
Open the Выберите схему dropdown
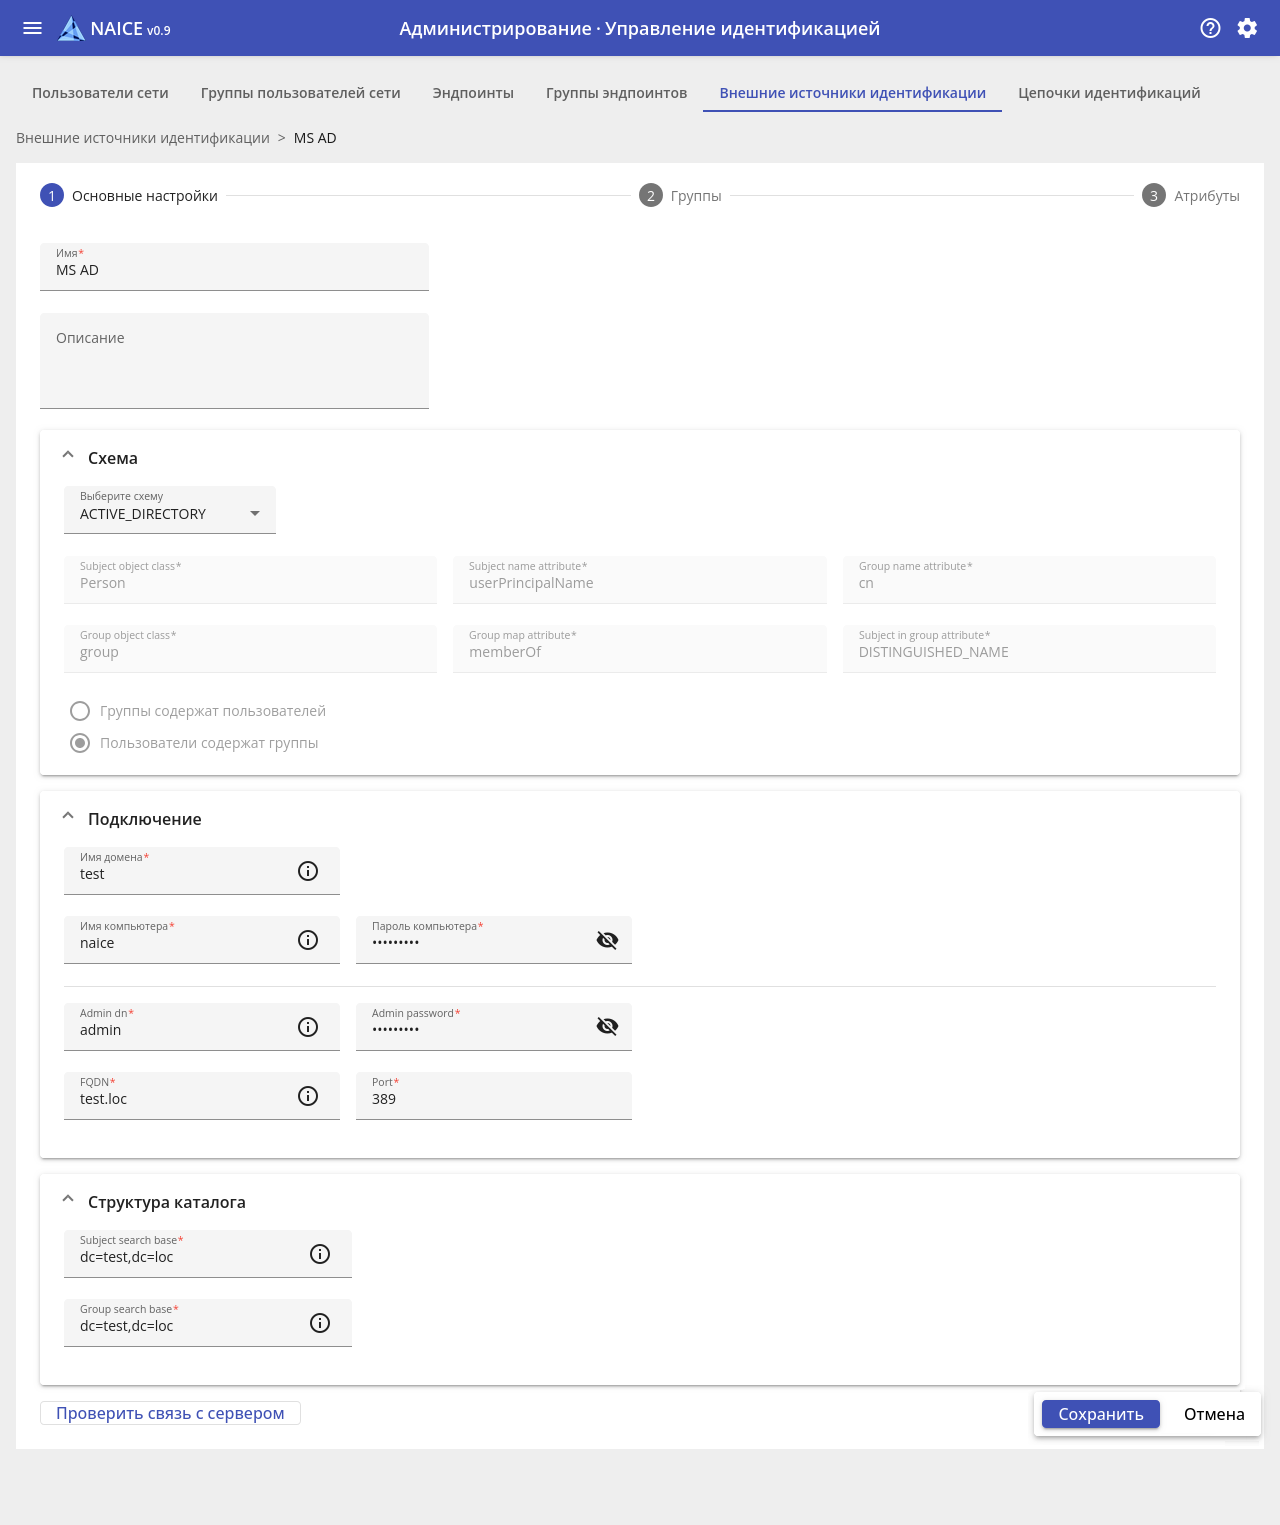(x=170, y=510)
